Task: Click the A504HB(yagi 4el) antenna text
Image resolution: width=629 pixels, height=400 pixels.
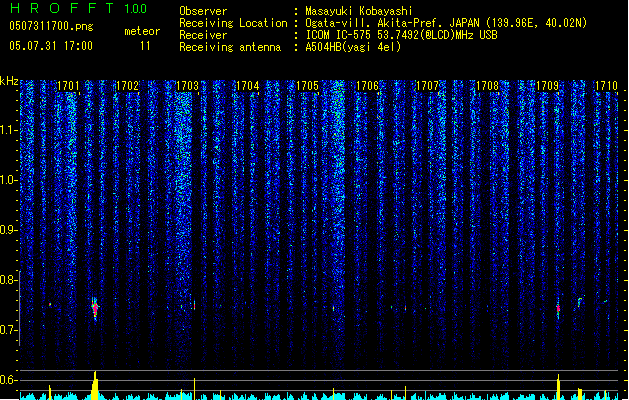Action: click(x=353, y=47)
